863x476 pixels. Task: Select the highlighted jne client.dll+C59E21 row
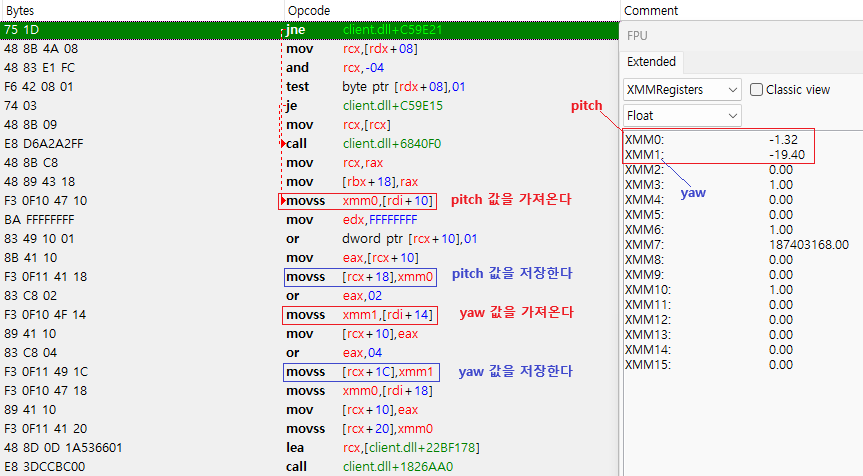(x=309, y=30)
